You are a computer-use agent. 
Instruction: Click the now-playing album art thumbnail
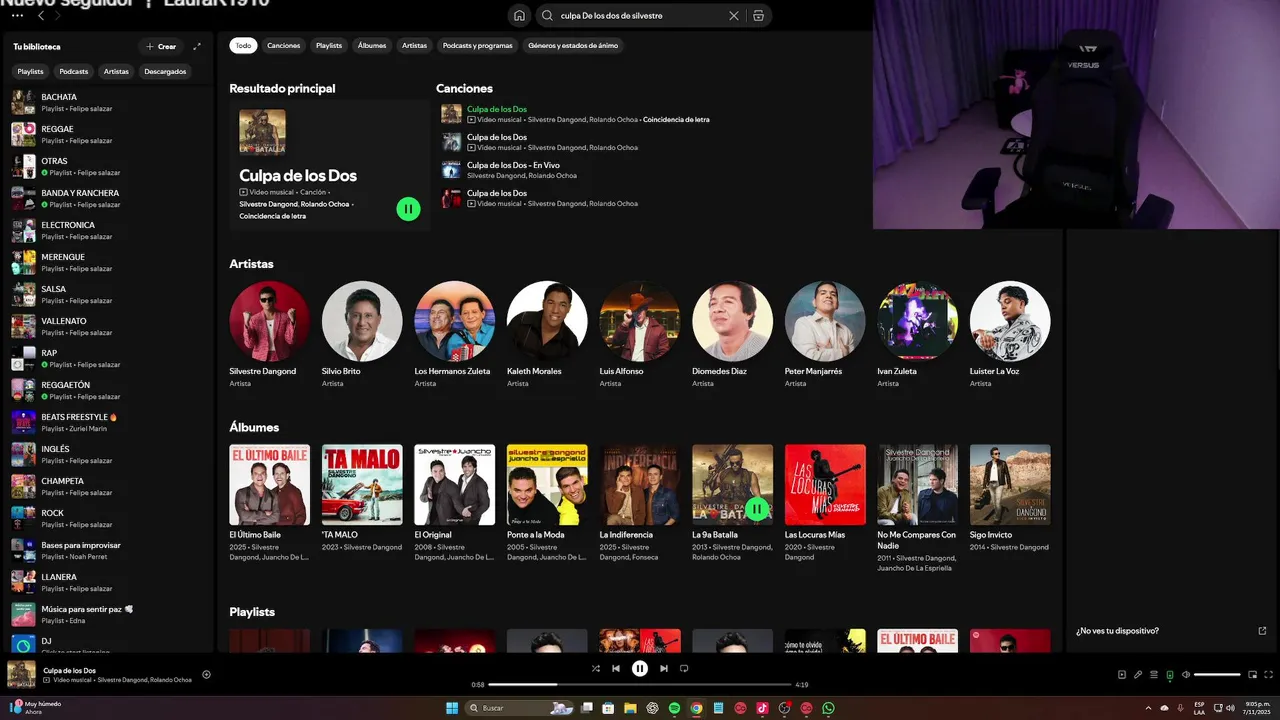22,674
